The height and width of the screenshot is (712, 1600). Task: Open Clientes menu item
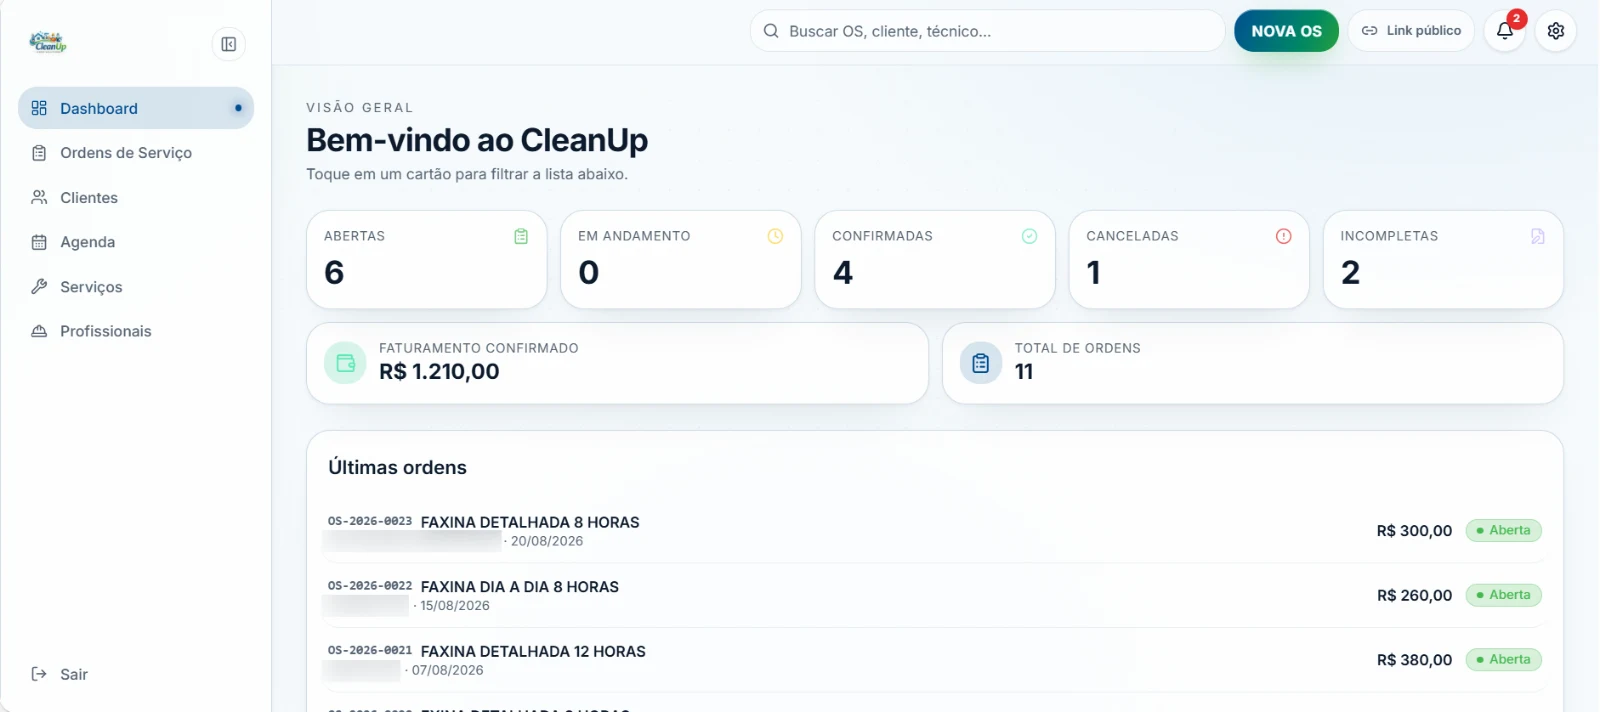click(x=136, y=197)
